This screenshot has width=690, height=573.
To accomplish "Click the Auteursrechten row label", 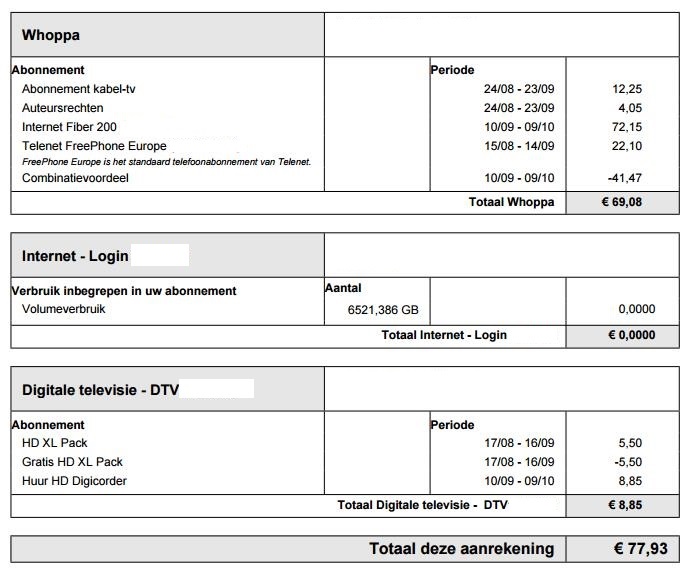I will (62, 108).
